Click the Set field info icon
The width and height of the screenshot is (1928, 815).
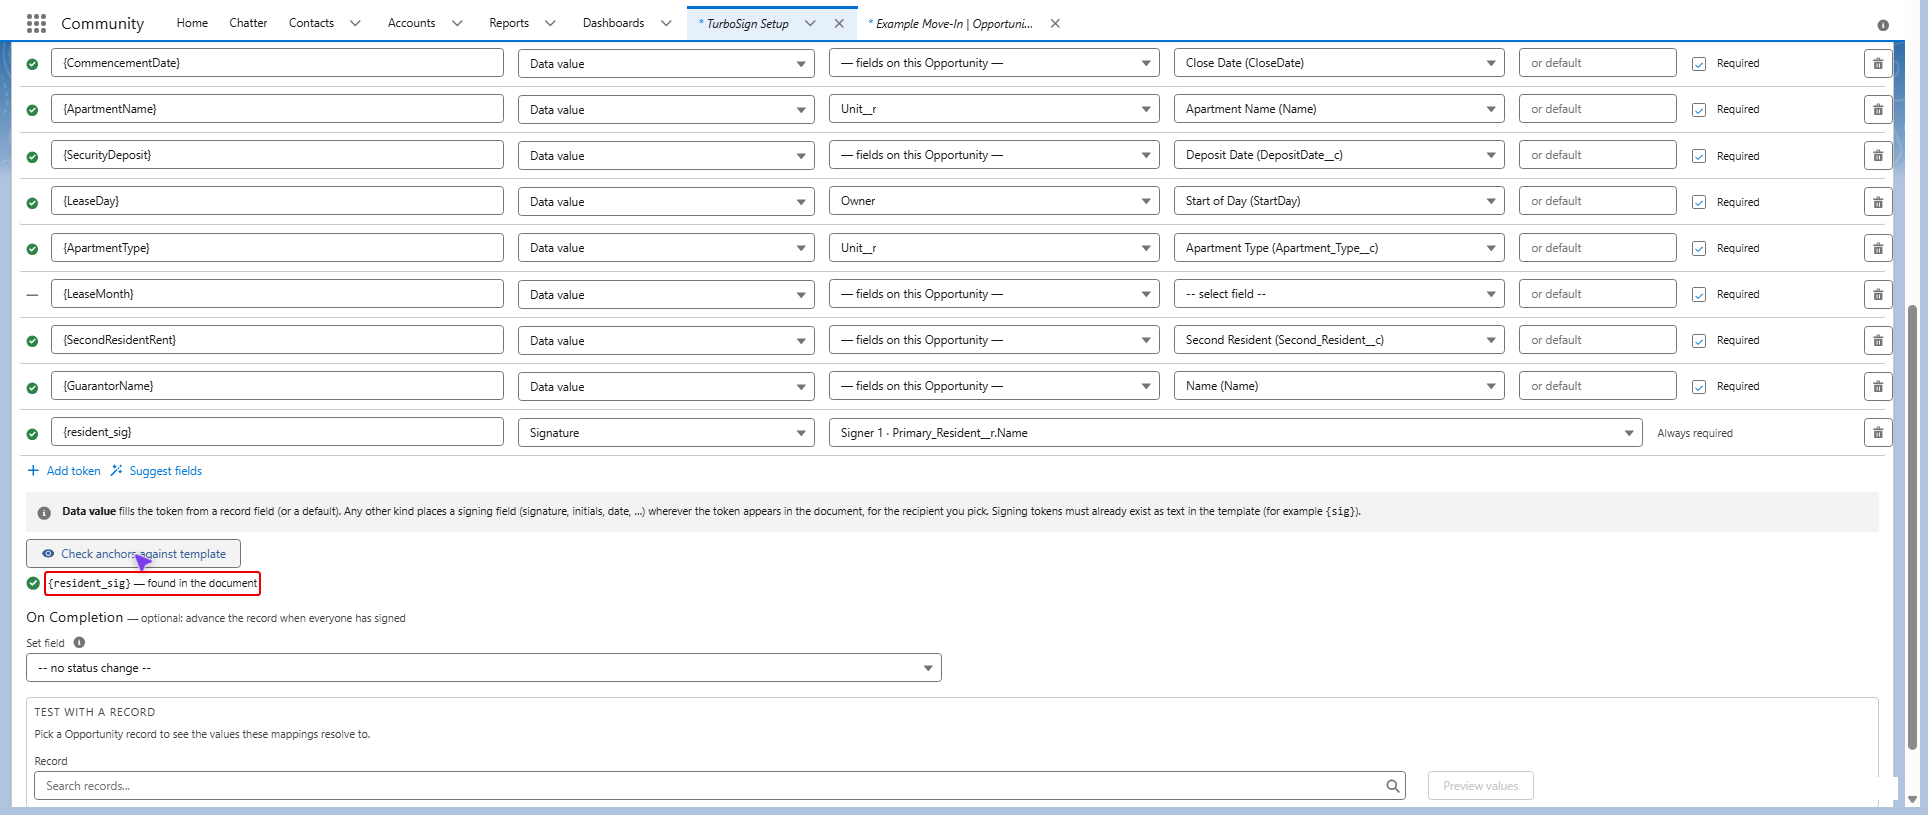(x=79, y=643)
